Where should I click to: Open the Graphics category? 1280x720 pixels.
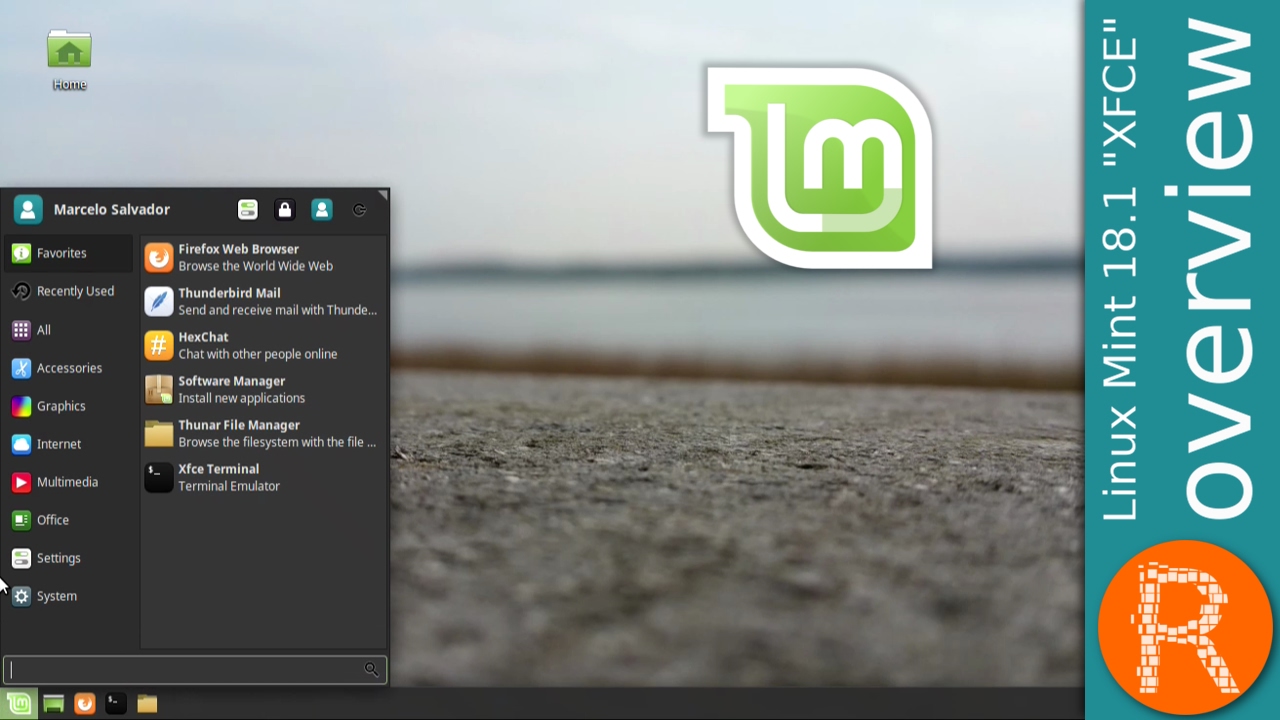(69, 405)
